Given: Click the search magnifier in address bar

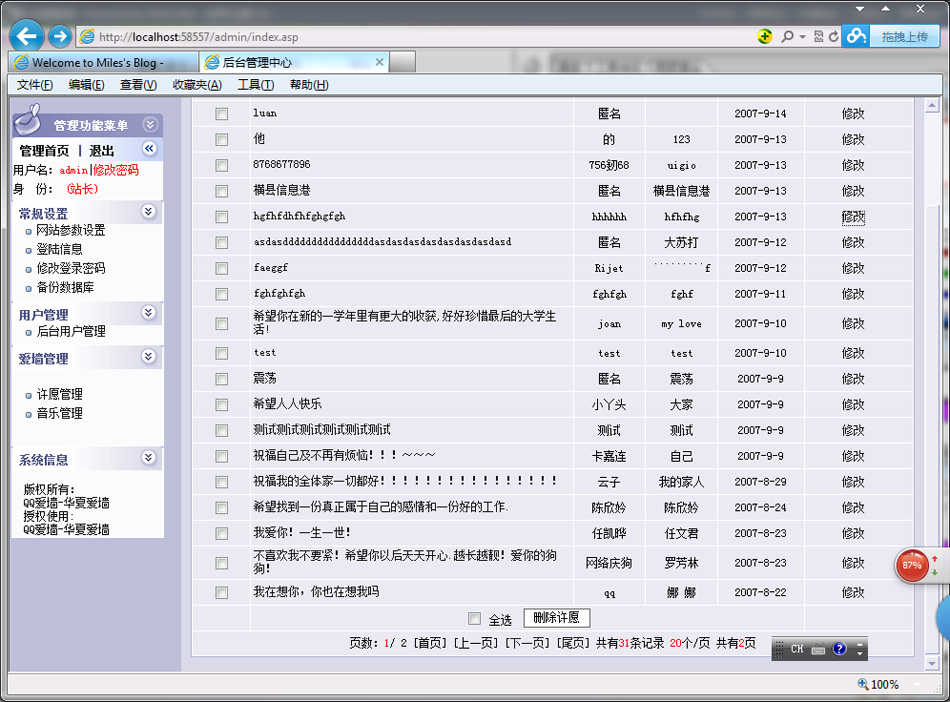Looking at the screenshot, I should [787, 37].
